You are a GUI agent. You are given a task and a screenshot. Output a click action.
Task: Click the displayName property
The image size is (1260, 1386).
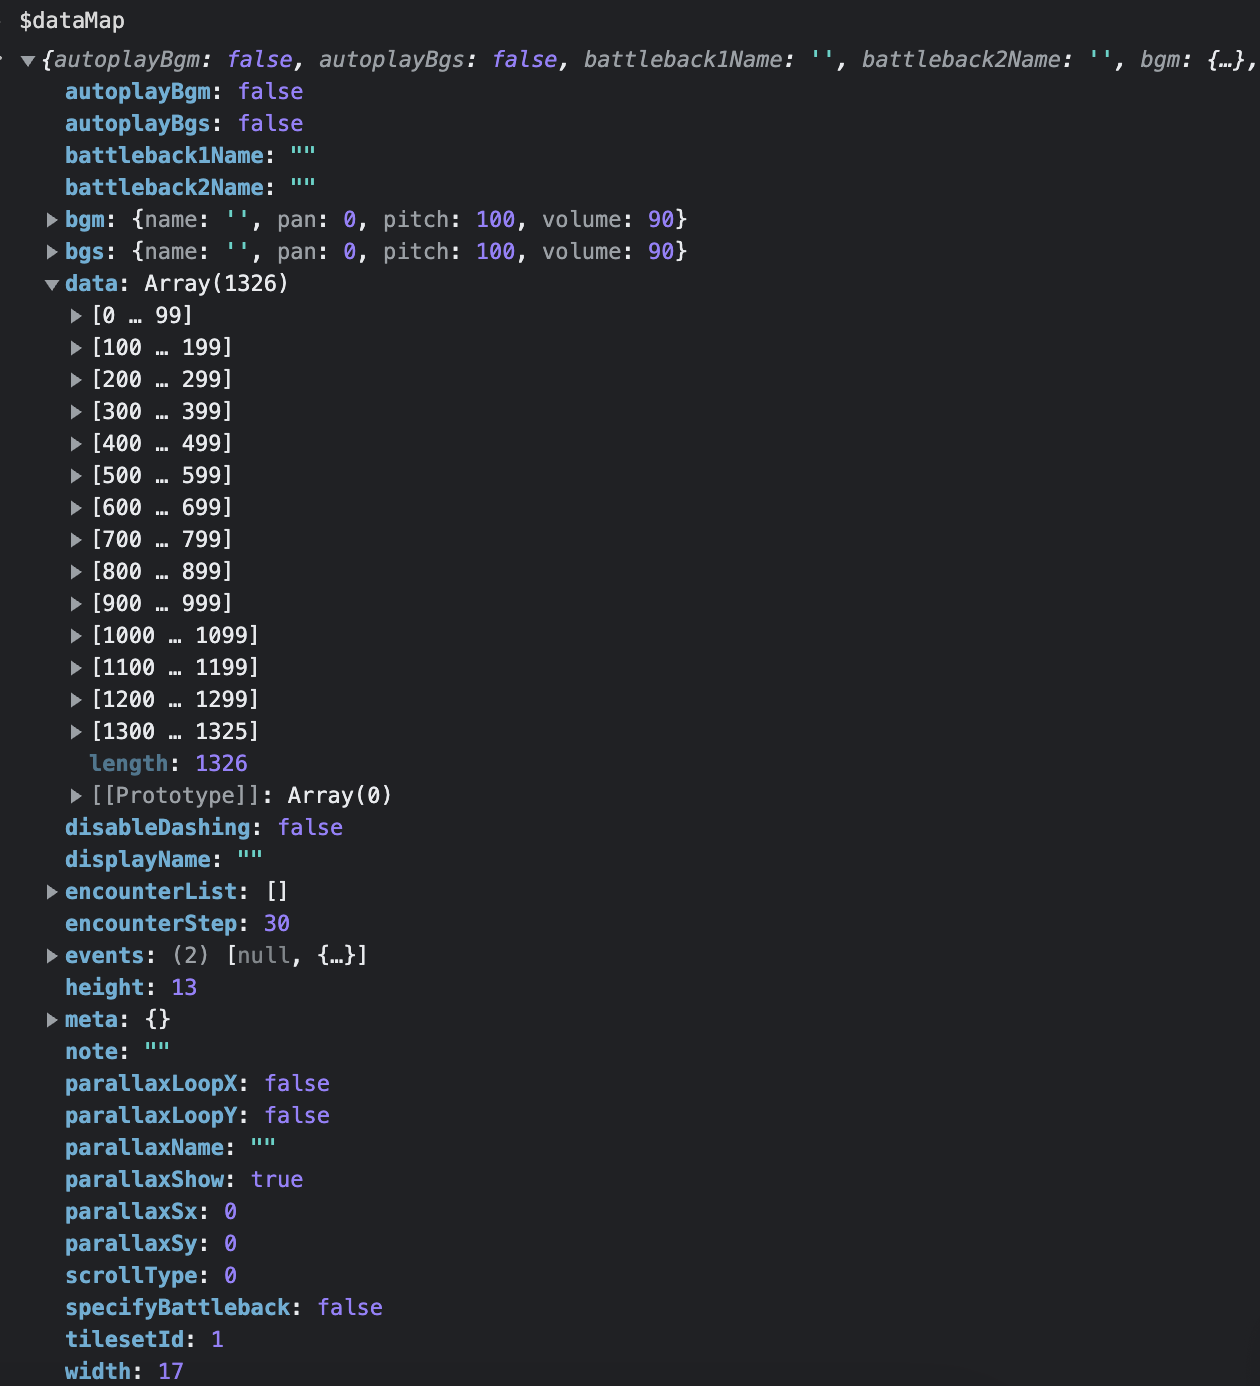(x=138, y=860)
